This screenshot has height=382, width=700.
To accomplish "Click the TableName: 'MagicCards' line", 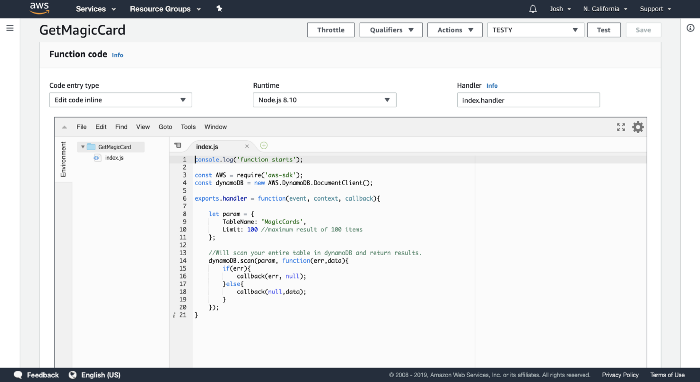I will (264, 222).
